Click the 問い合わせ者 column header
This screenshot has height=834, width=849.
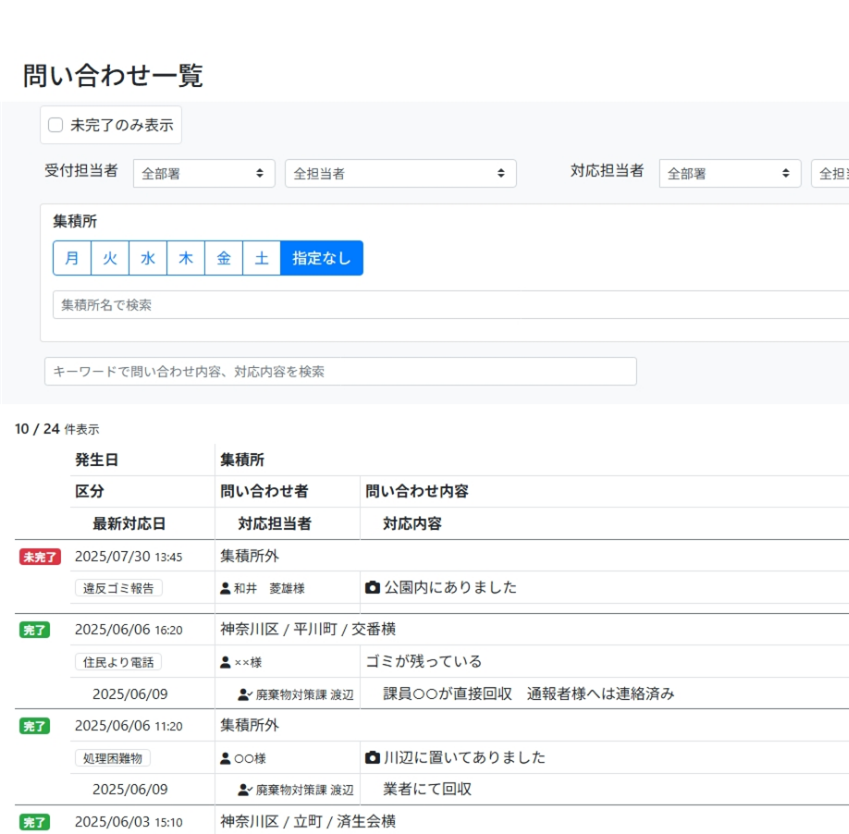(264, 491)
